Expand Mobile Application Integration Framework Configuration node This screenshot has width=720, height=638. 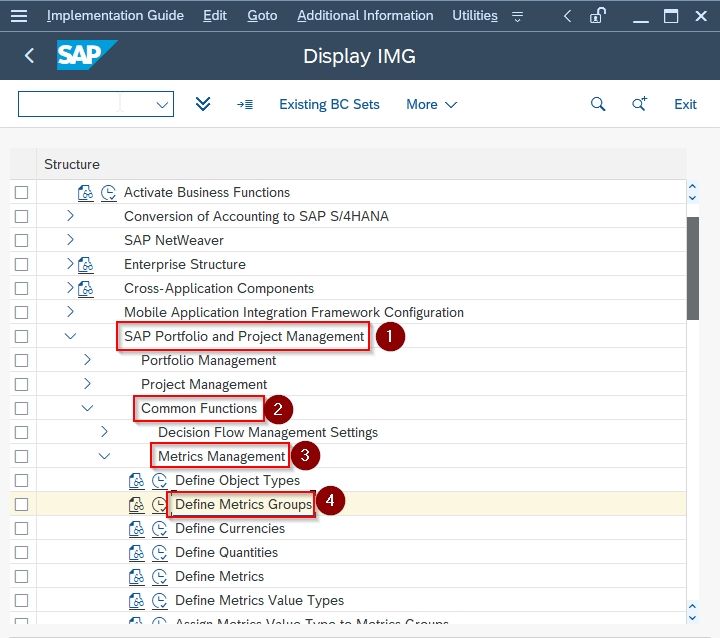[x=70, y=311]
